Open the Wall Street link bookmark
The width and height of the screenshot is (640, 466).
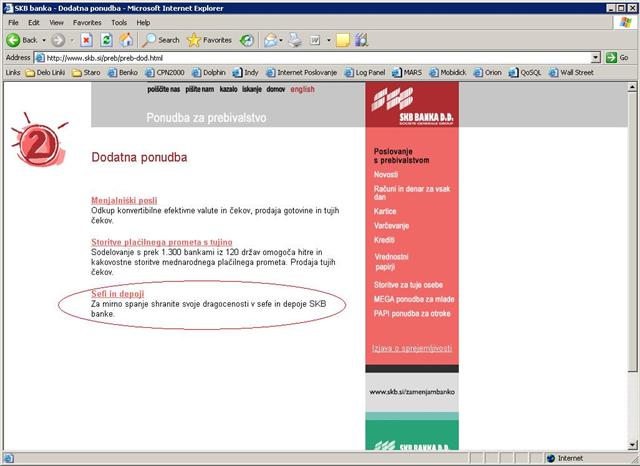click(x=571, y=73)
